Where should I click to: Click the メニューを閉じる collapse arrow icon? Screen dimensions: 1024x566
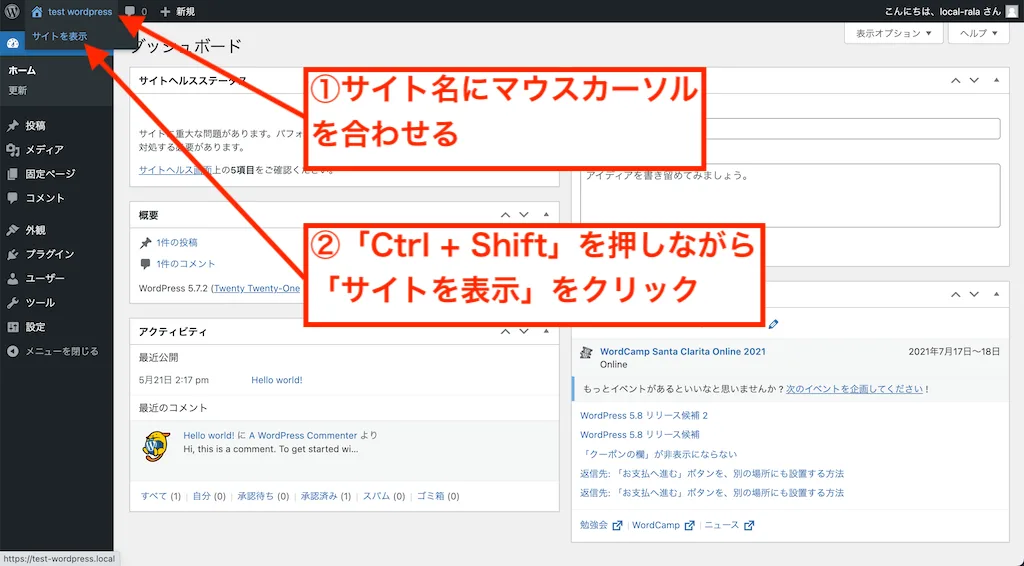coord(12,351)
